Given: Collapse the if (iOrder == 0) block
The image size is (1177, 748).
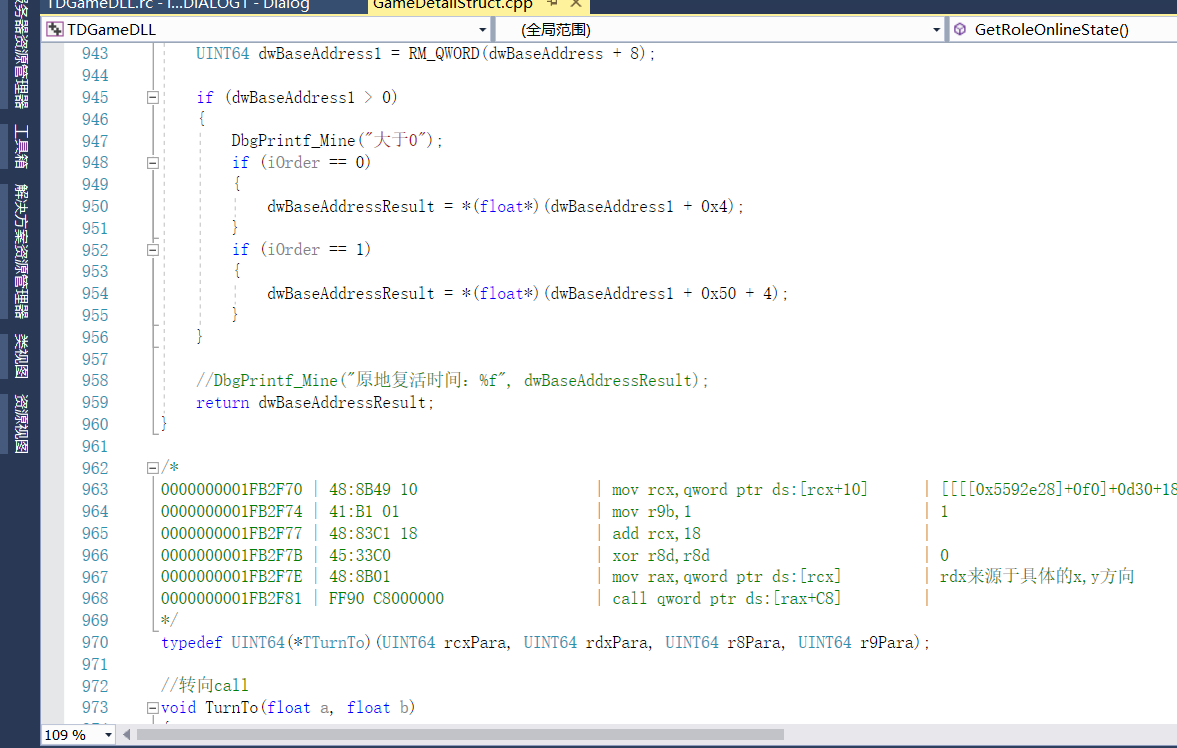Looking at the screenshot, I should [x=152, y=163].
